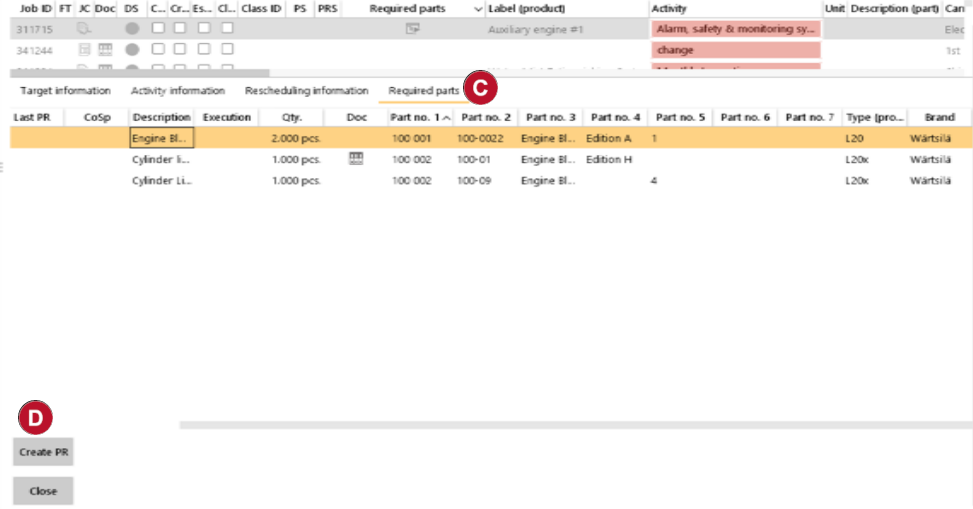Viewport: 973px width, 509px height.
Task: Click the PRS column header
Action: pos(327,9)
